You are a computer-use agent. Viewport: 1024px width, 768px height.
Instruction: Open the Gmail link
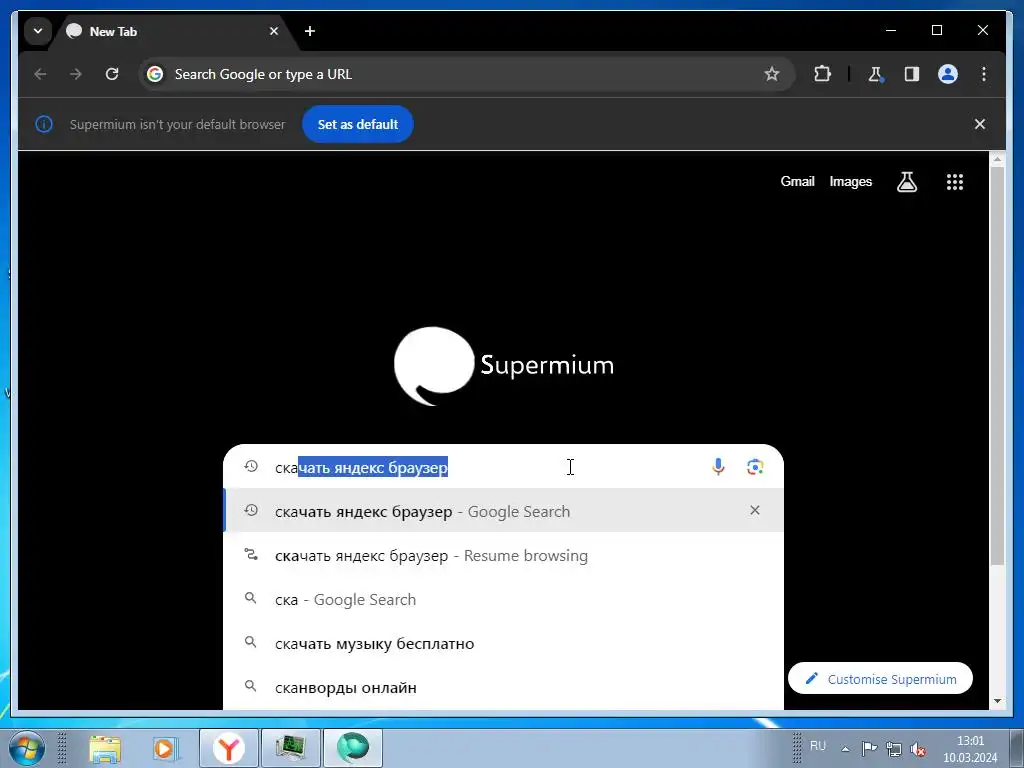797,182
